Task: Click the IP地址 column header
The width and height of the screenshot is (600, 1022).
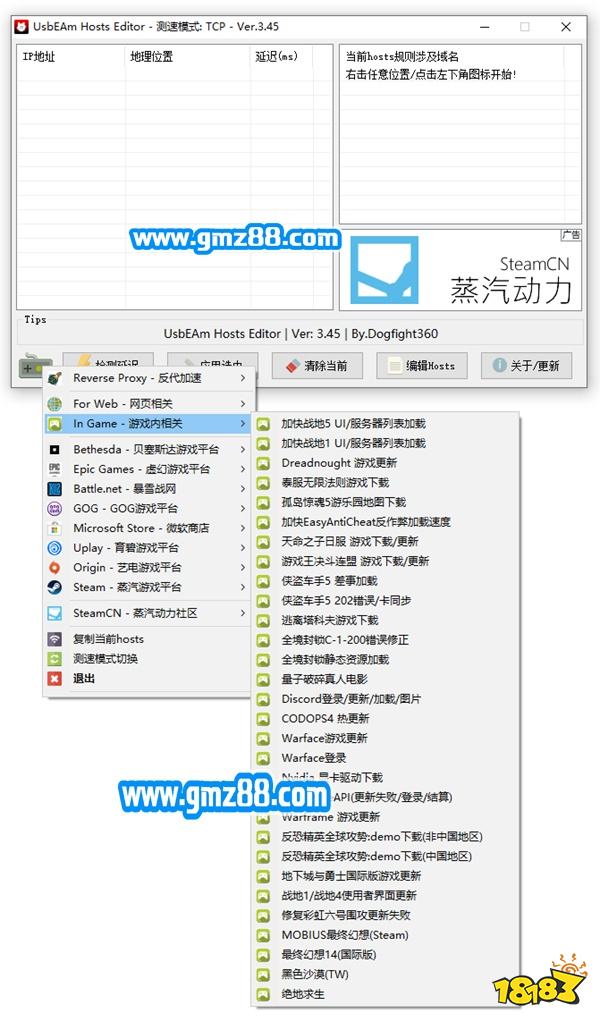Action: coord(71,57)
